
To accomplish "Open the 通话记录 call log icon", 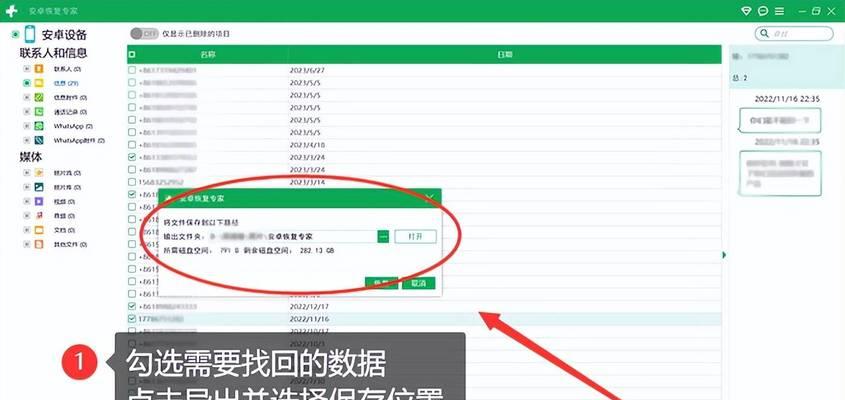I will [x=39, y=112].
